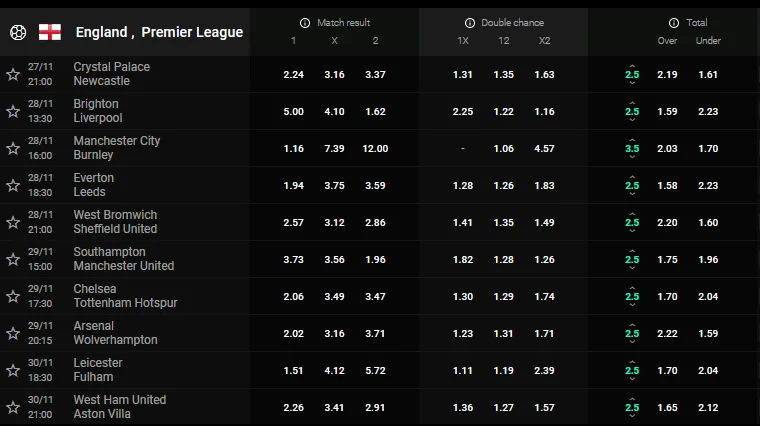The height and width of the screenshot is (426, 760).
Task: Select draw odds 3.41 for West Ham match
Action: point(334,407)
